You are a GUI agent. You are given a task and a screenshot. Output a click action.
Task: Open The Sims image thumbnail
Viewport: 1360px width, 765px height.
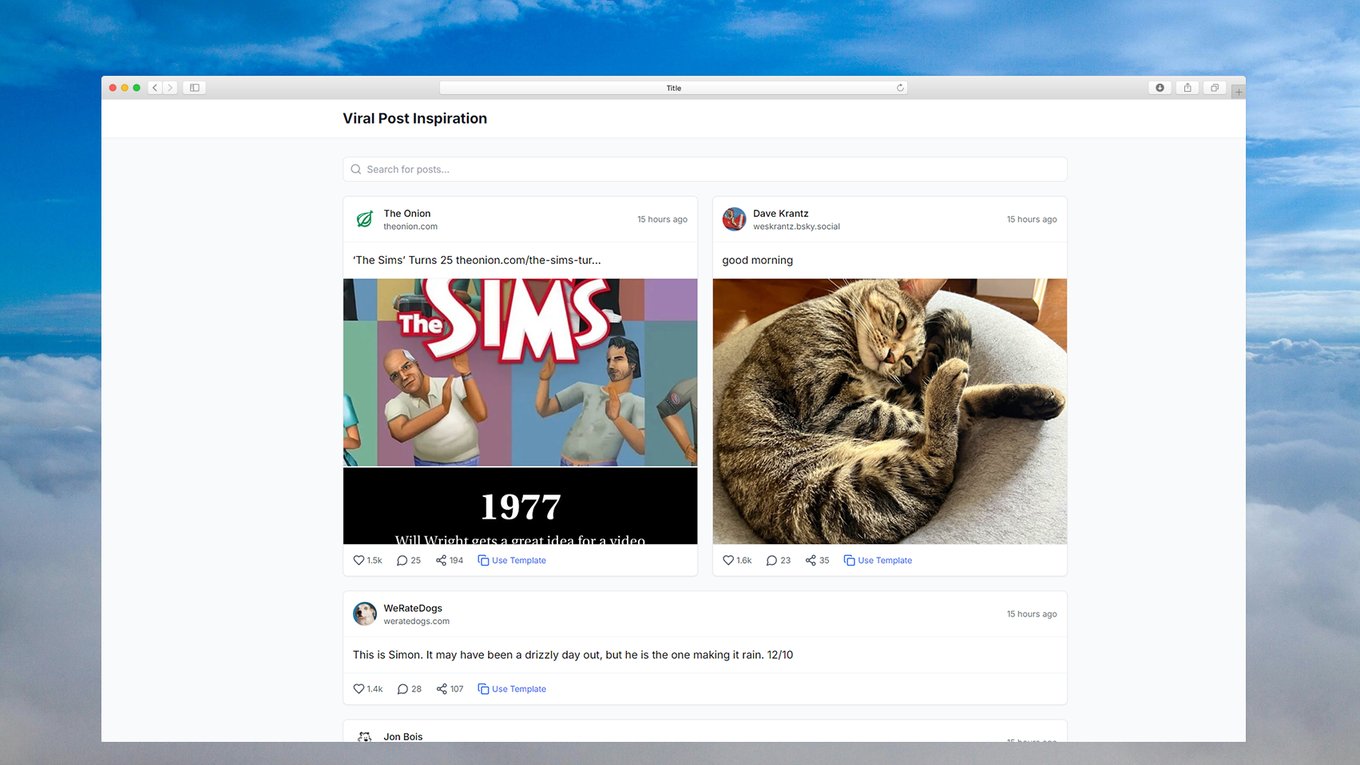(x=520, y=411)
